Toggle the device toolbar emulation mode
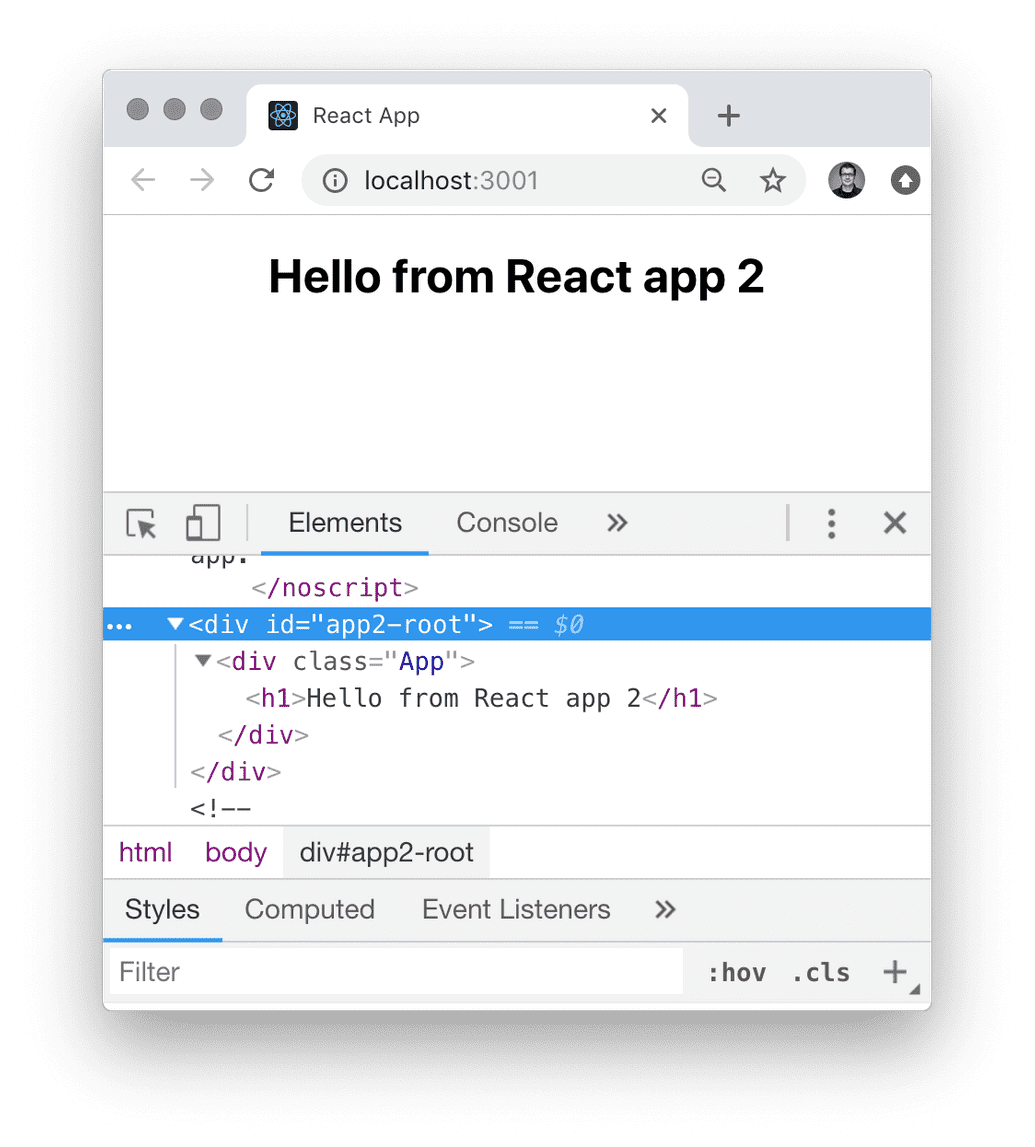 coord(202,523)
